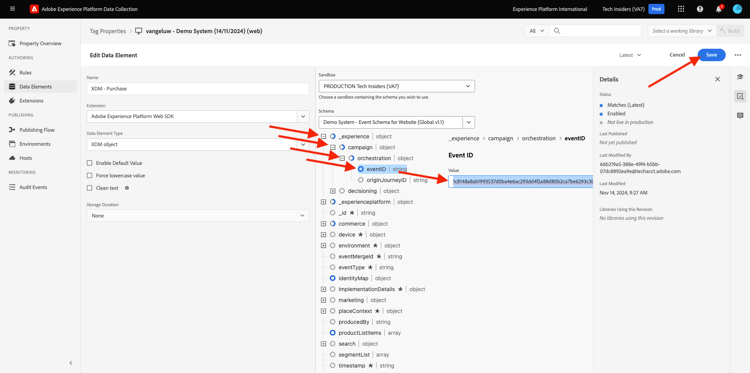Open the Sandbox dropdown

click(x=397, y=86)
